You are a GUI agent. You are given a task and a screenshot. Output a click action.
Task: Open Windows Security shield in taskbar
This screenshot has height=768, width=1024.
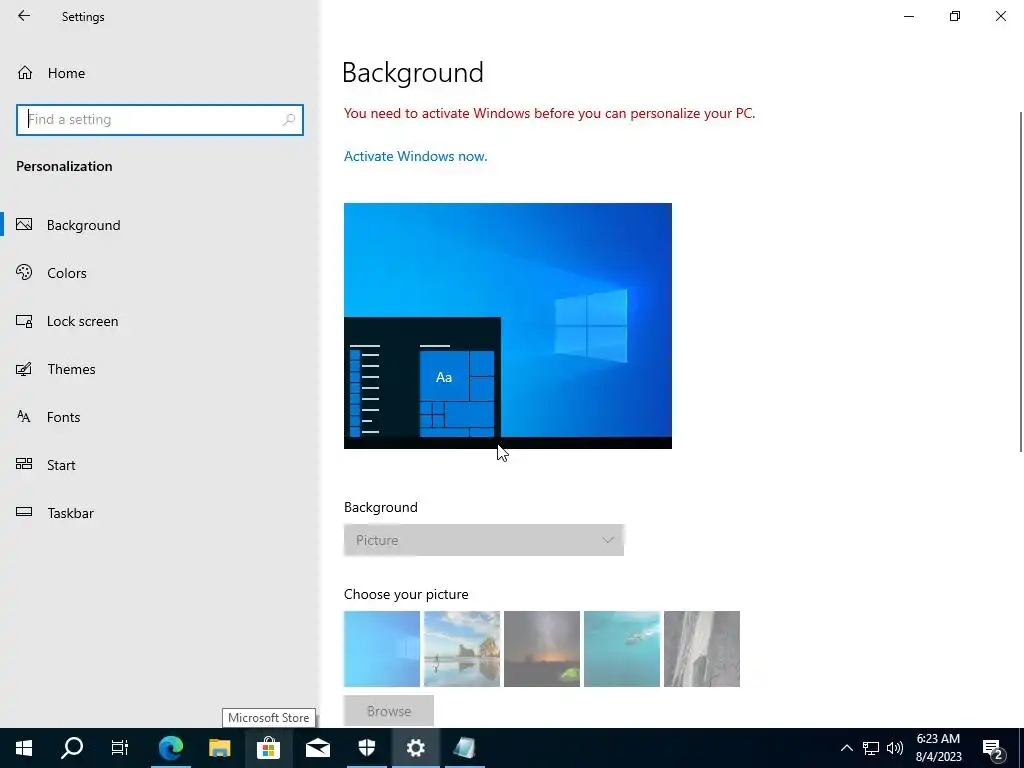[x=366, y=748]
